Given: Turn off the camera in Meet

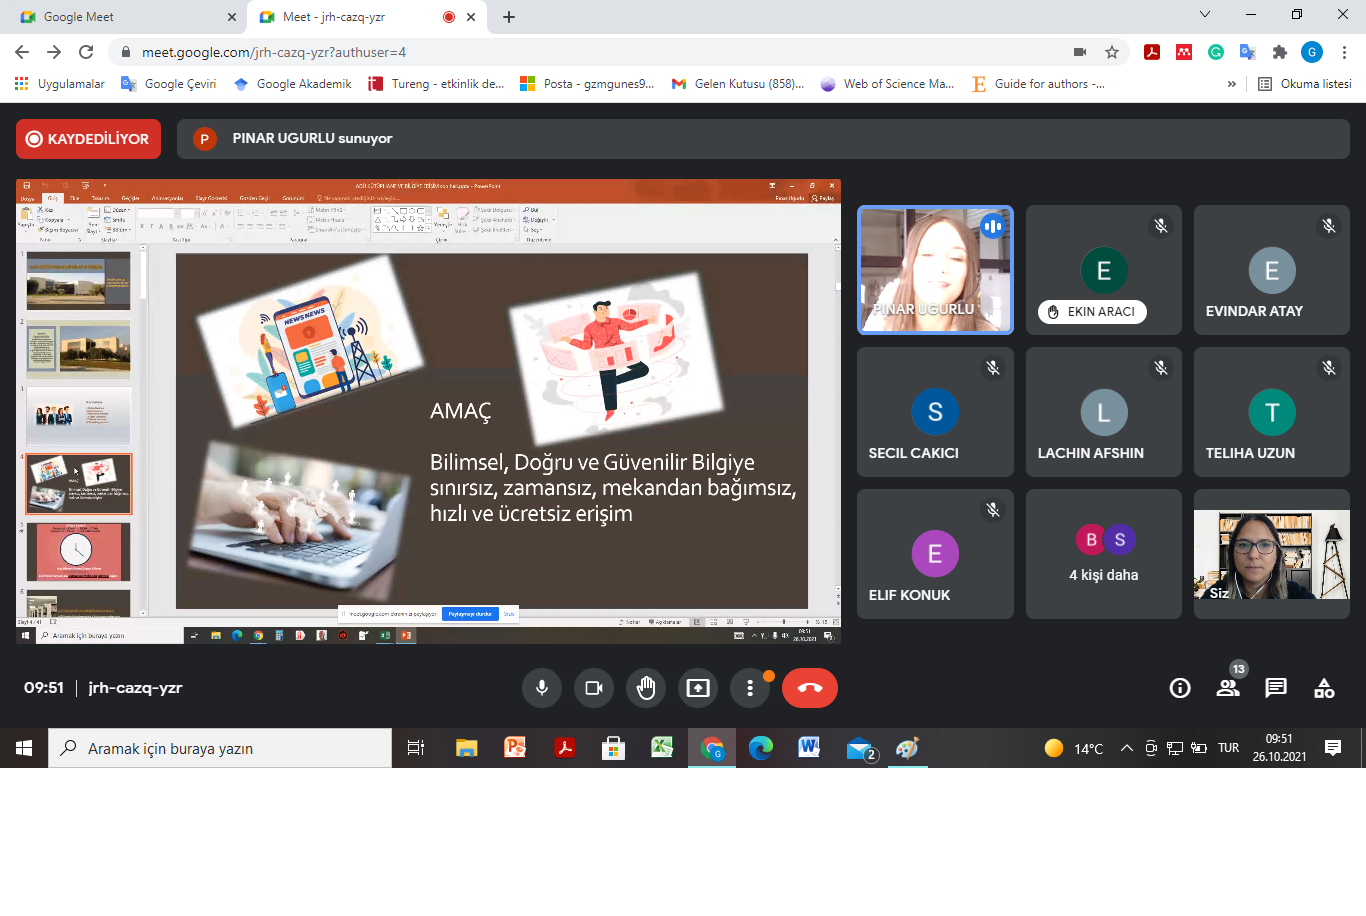Looking at the screenshot, I should point(594,688).
